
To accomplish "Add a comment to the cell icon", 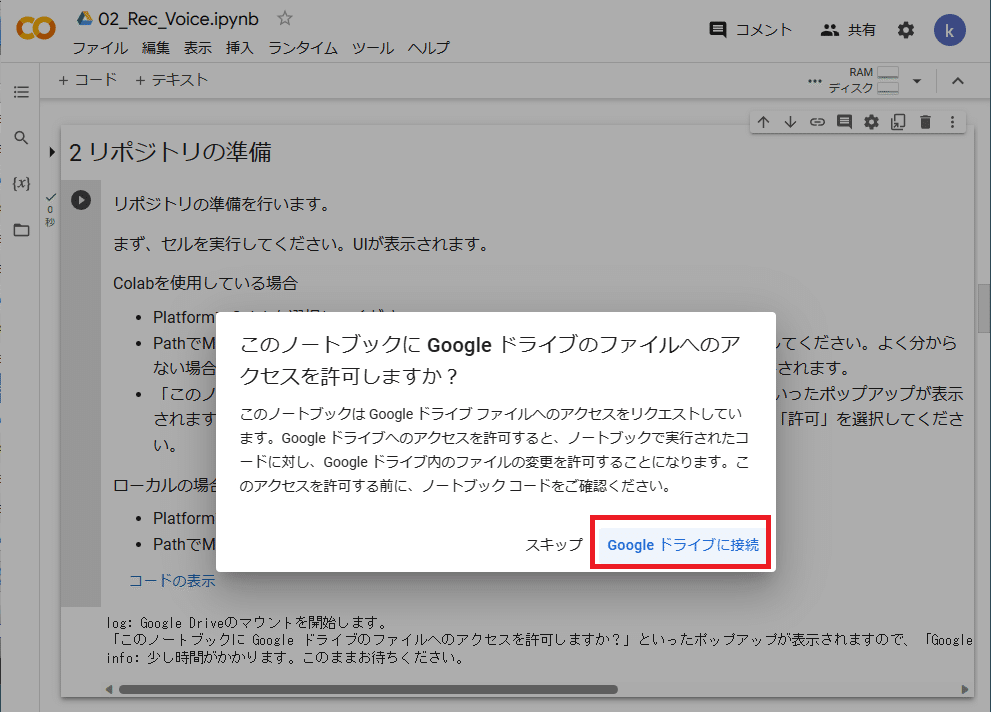I will tap(844, 122).
